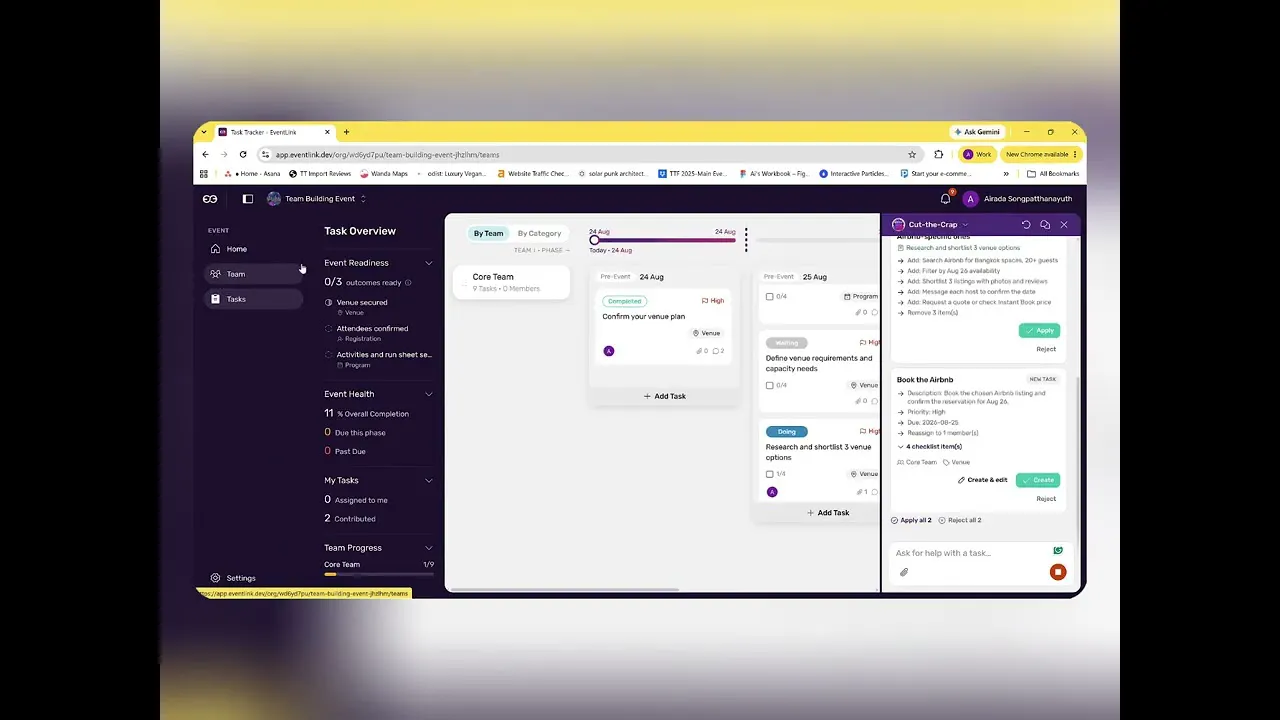
Task: Collapse the Event Readiness section
Action: coord(429,263)
